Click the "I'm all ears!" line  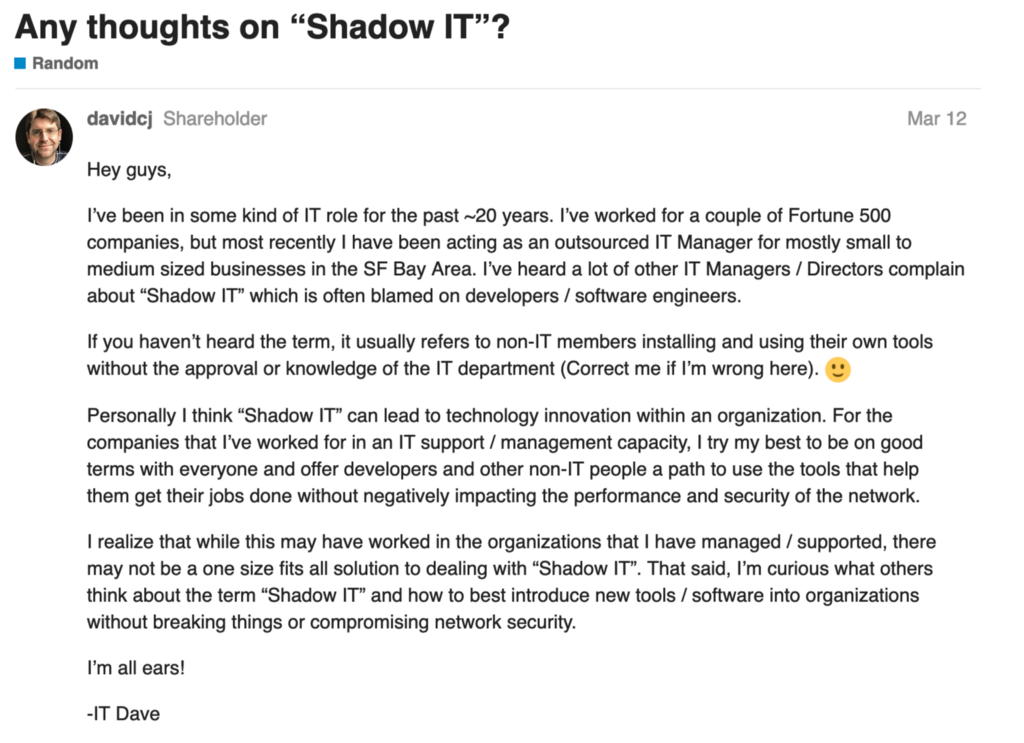tap(136, 669)
